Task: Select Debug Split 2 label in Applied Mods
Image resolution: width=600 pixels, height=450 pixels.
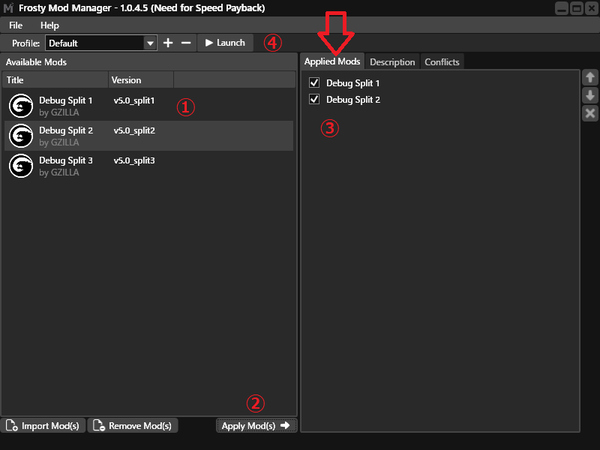Action: [353, 100]
